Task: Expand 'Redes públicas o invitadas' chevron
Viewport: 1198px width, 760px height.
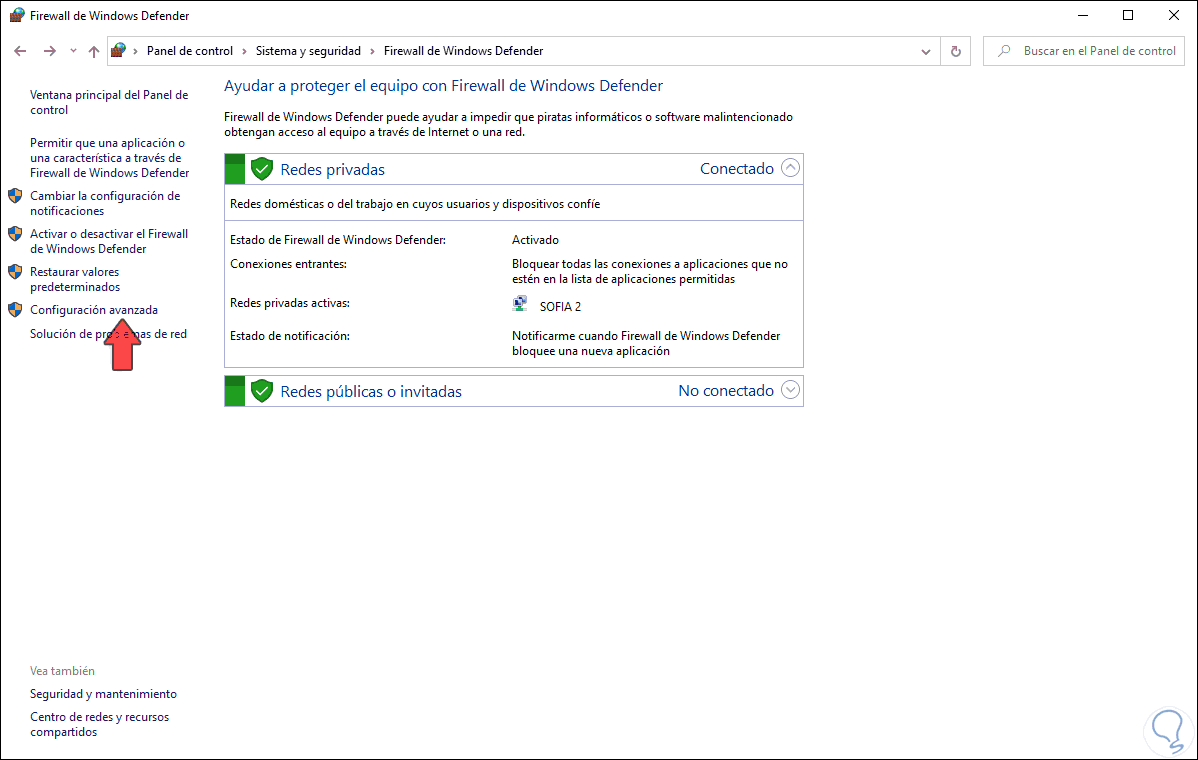Action: point(790,390)
